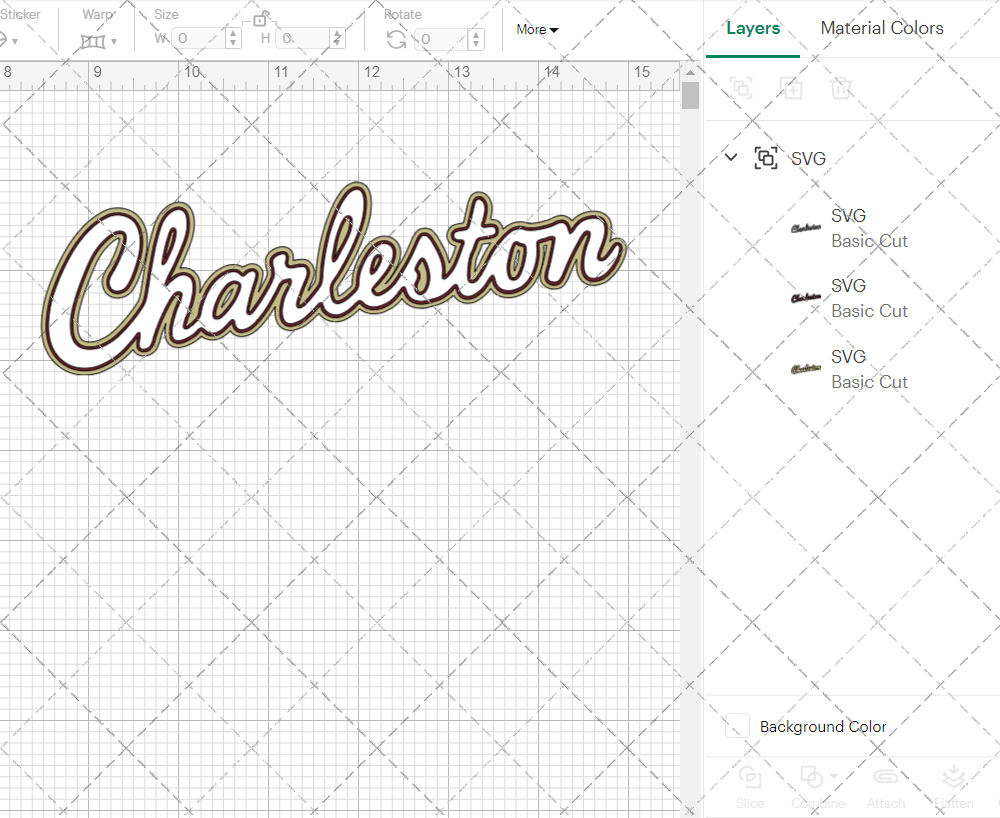
Task: Click the Warp grid icon
Action: [x=93, y=41]
